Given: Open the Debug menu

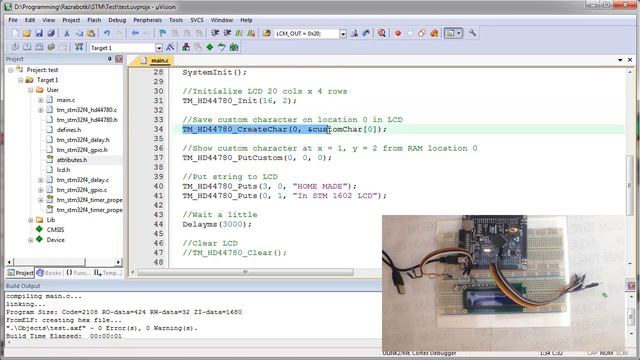Looking at the screenshot, I should (x=117, y=20).
